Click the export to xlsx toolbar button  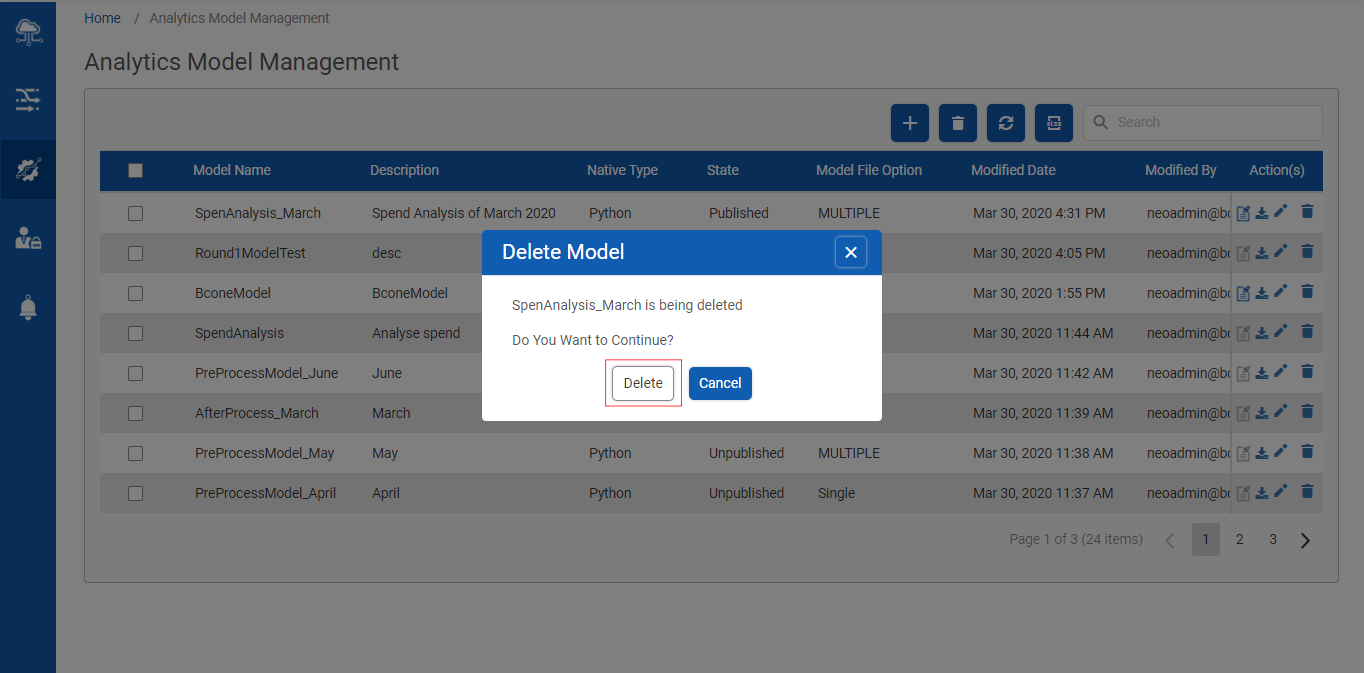1054,123
